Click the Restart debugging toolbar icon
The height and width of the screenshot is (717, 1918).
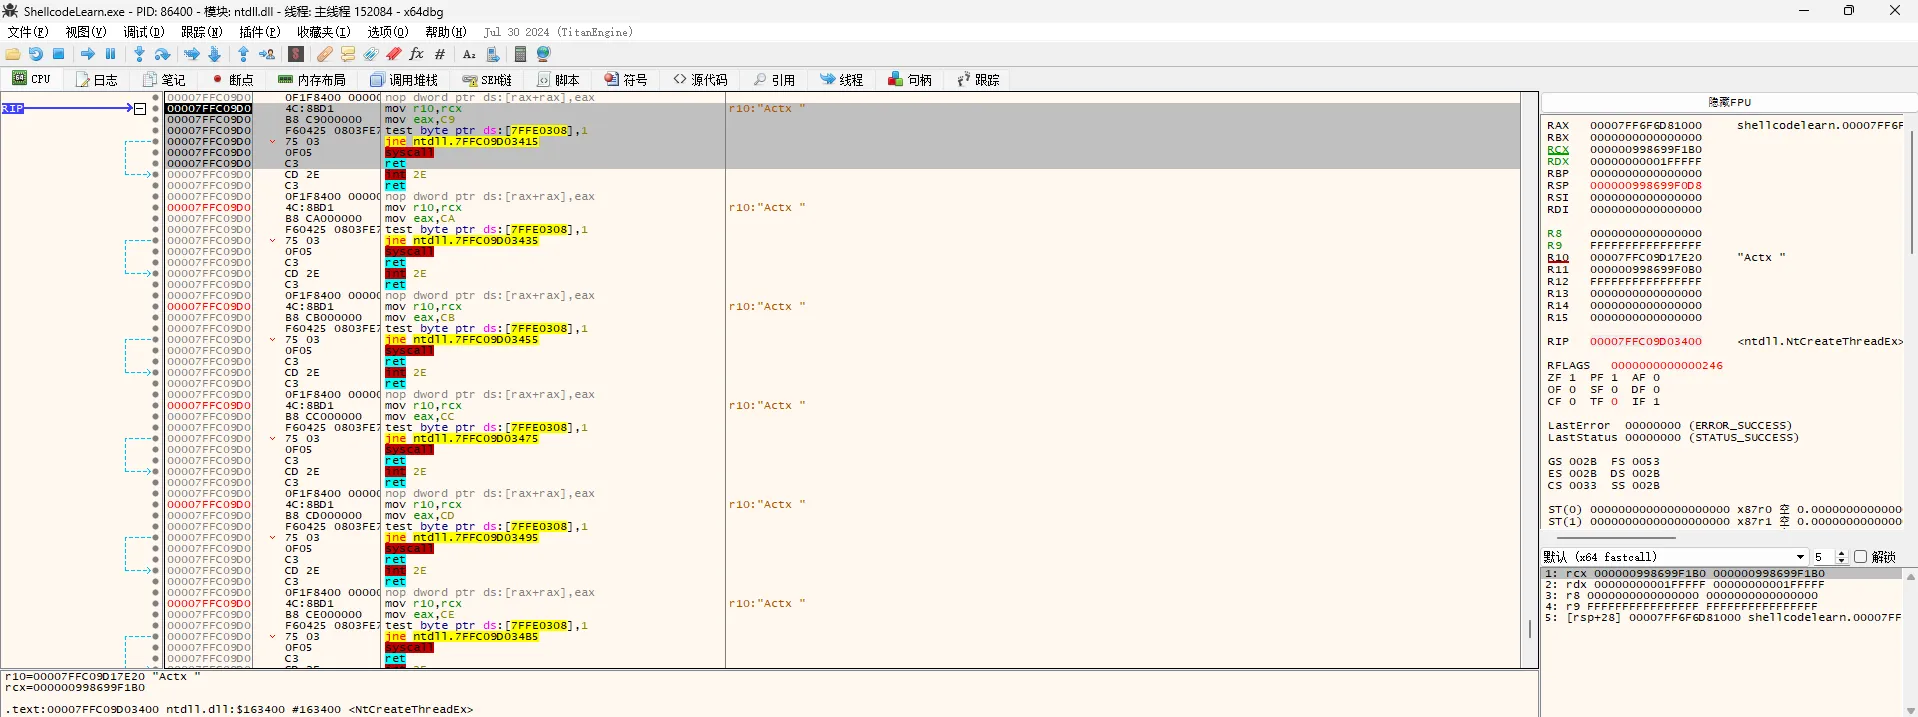click(36, 54)
